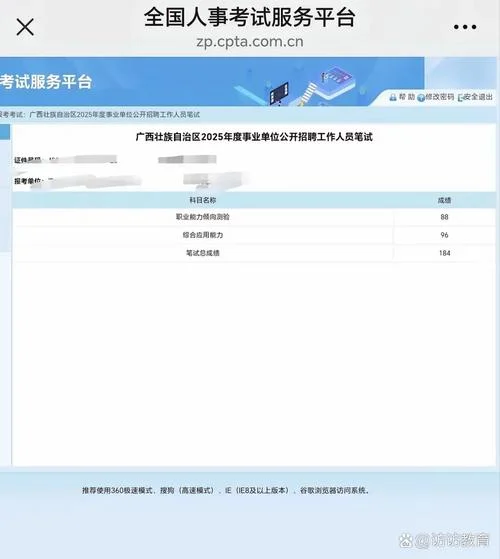Click 安全退出 to log out safely
The height and width of the screenshot is (559, 500).
pyautogui.click(x=475, y=97)
